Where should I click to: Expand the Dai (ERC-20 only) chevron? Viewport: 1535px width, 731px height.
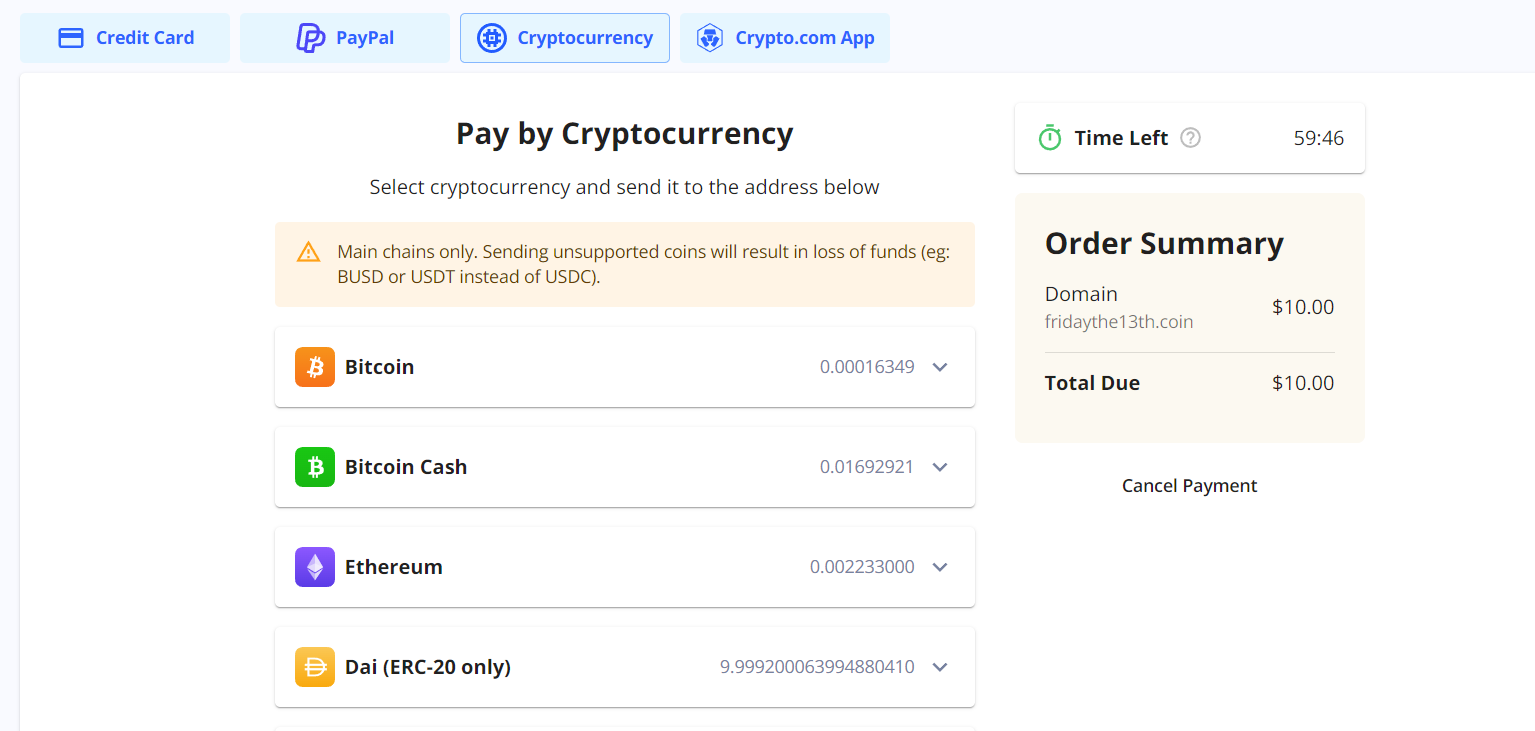[x=940, y=667]
